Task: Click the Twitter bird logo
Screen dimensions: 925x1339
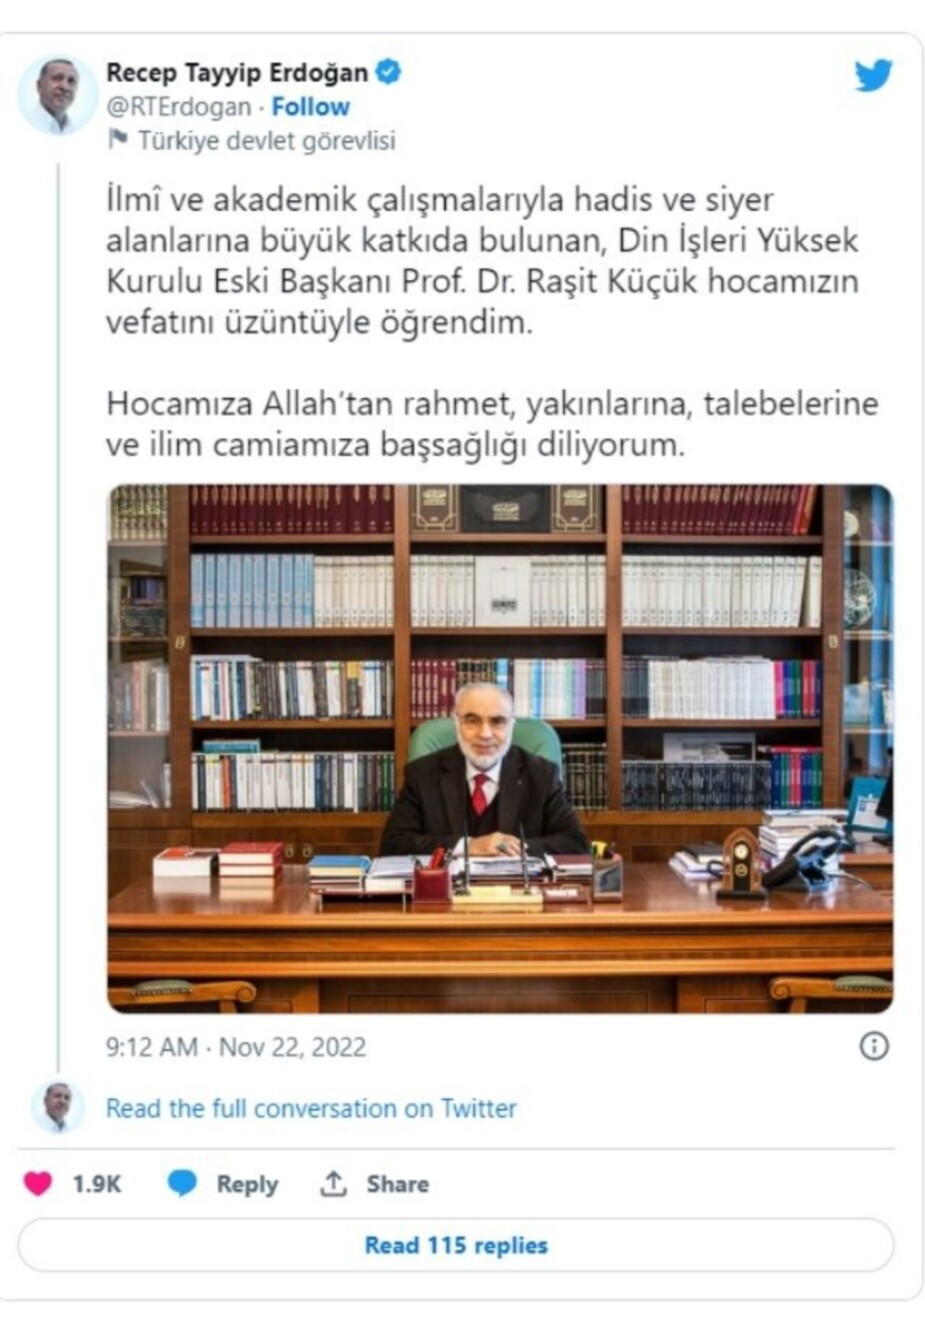Action: coord(873,75)
